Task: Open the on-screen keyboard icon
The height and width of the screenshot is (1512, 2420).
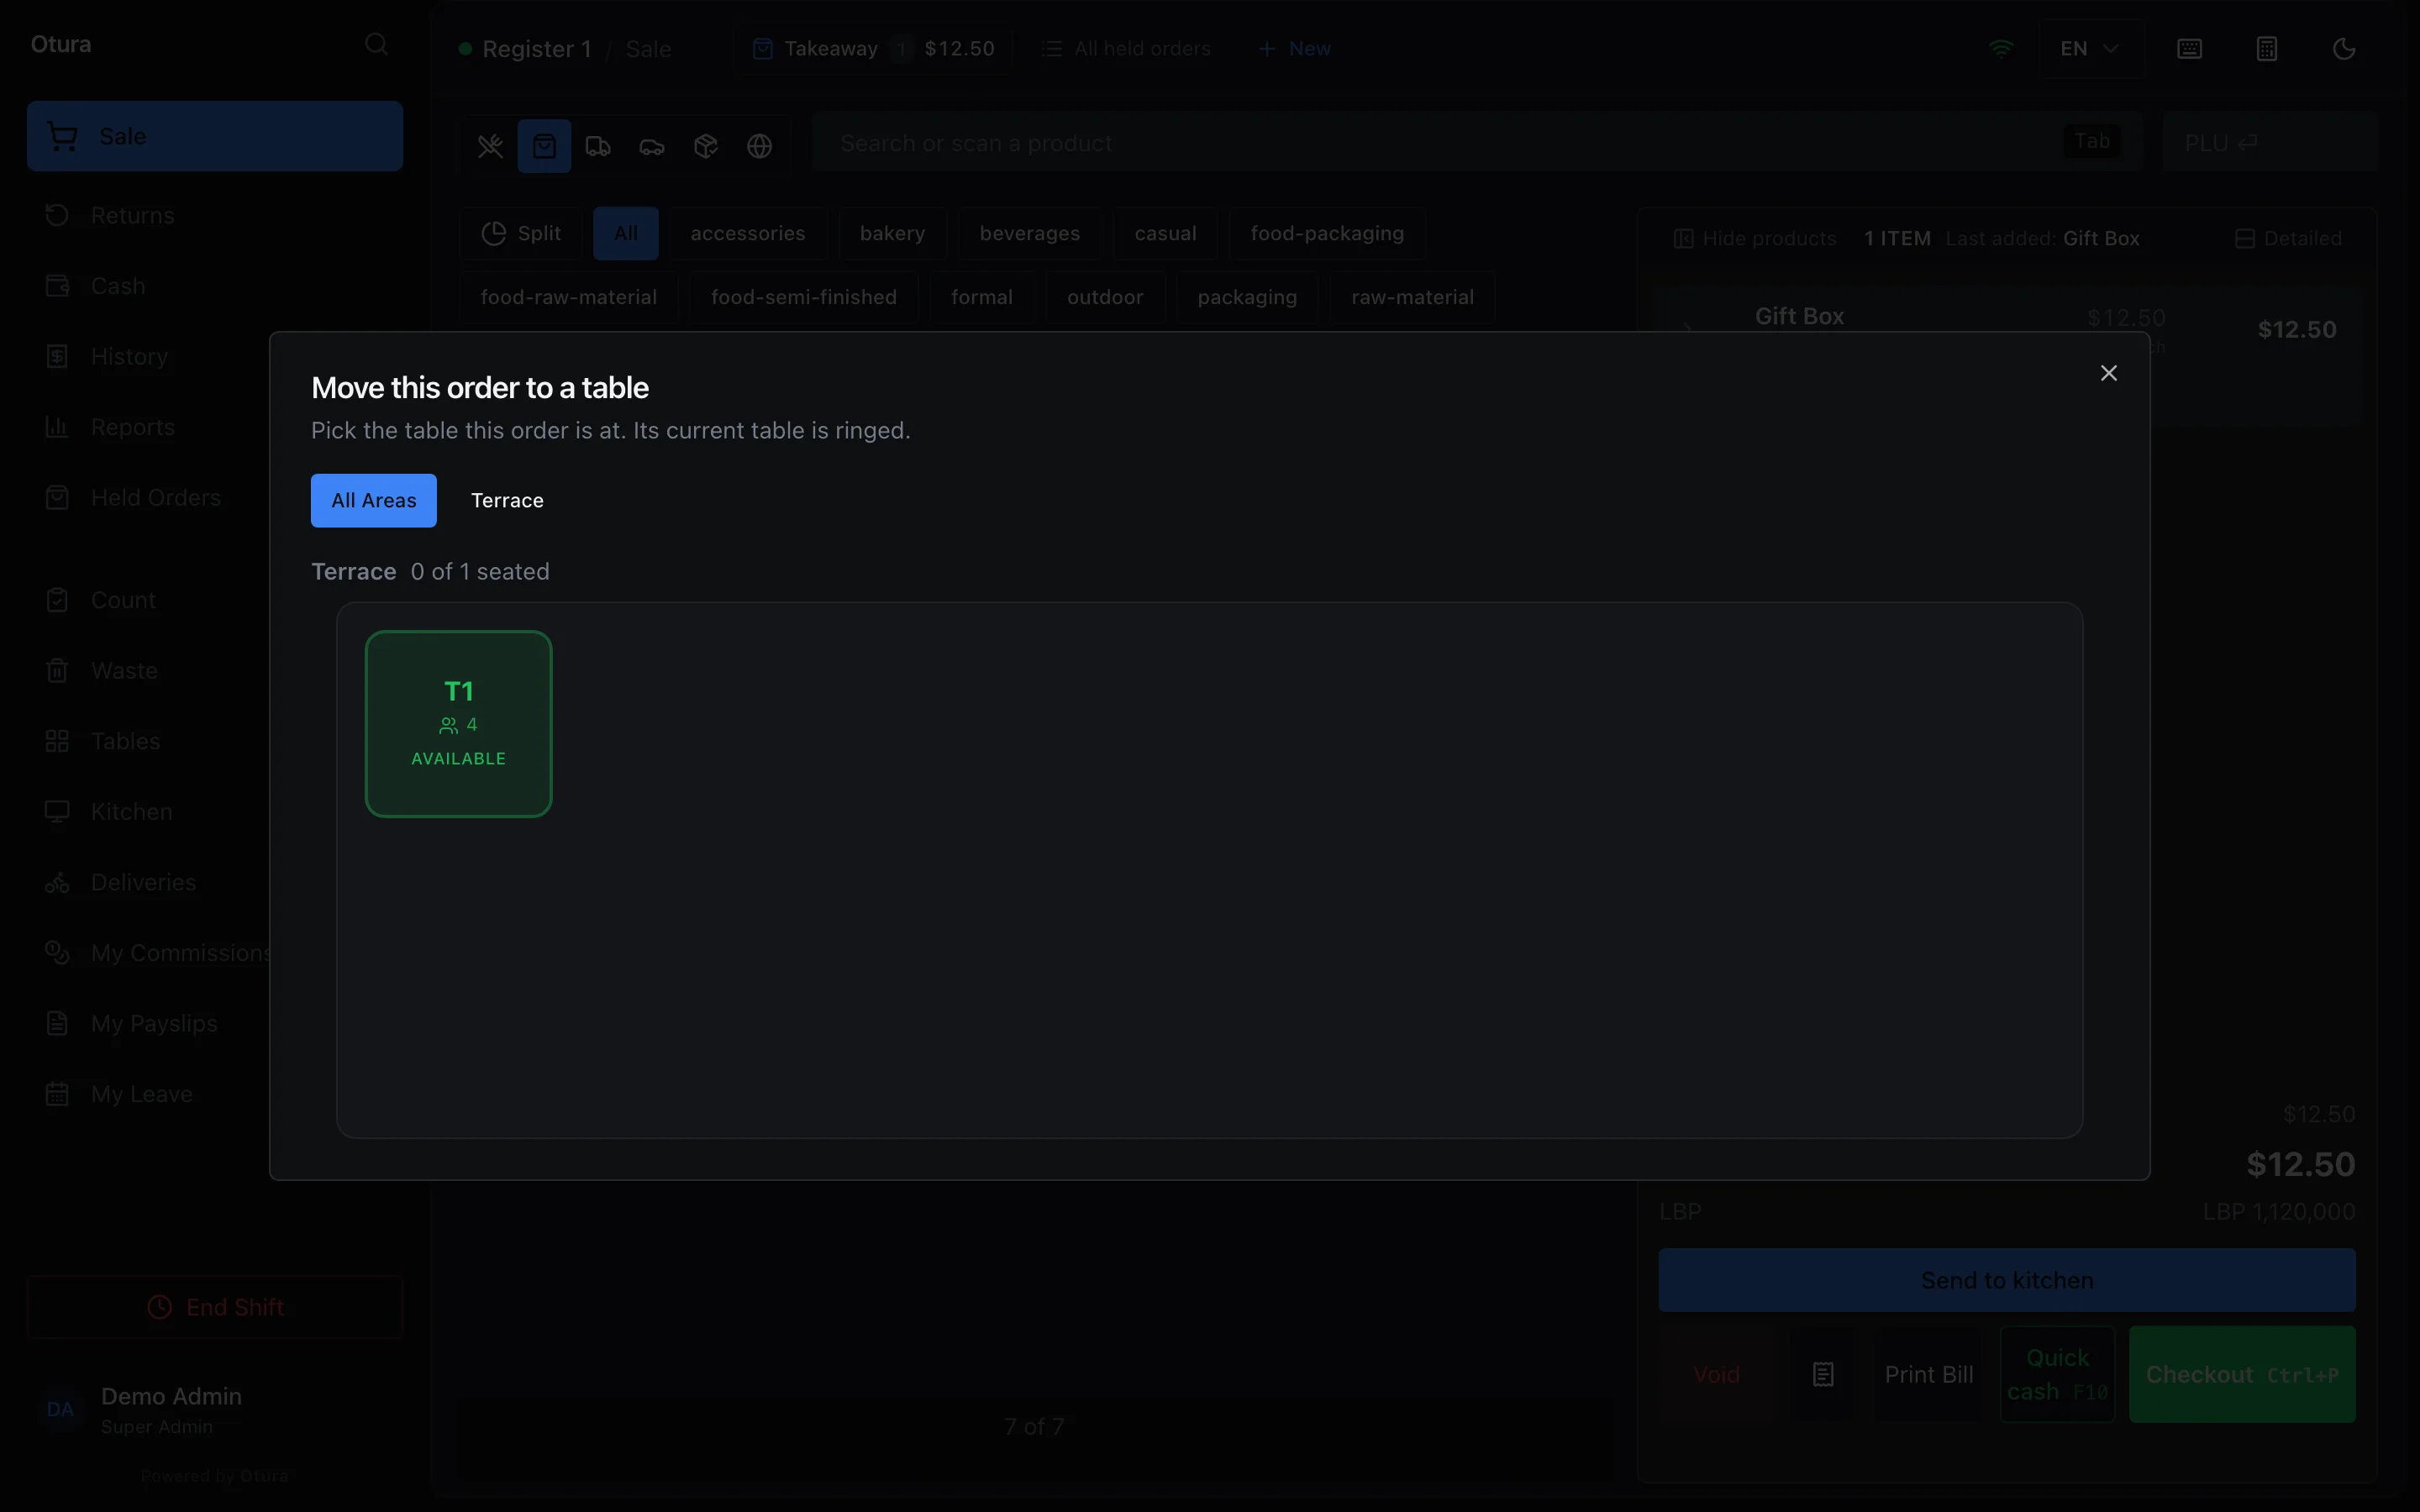Action: (x=2189, y=49)
